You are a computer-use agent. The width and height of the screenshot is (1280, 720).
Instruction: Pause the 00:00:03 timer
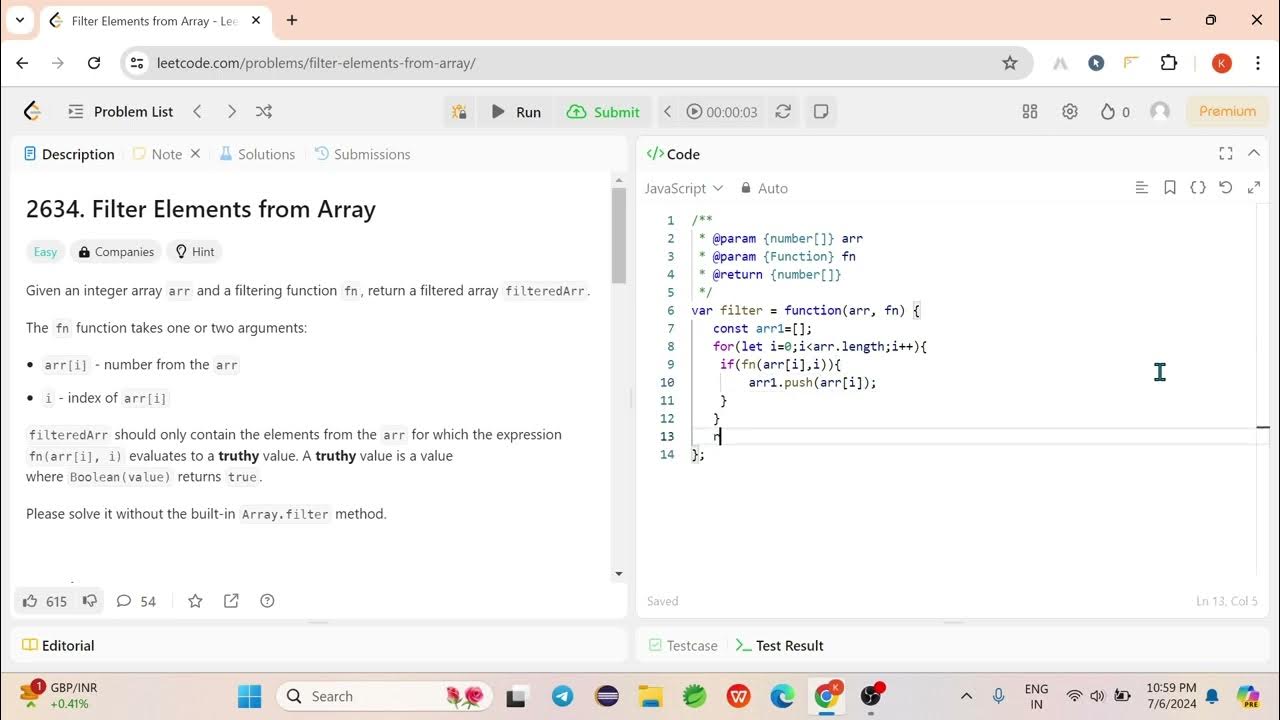pyautogui.click(x=694, y=112)
